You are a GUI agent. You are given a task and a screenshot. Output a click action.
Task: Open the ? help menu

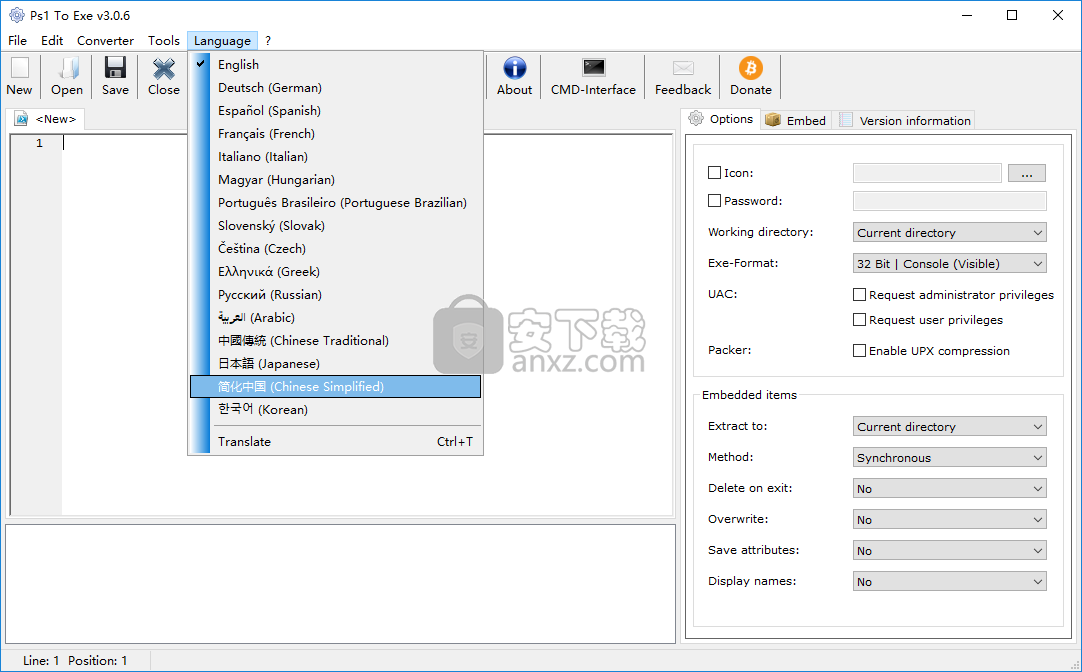pyautogui.click(x=268, y=41)
